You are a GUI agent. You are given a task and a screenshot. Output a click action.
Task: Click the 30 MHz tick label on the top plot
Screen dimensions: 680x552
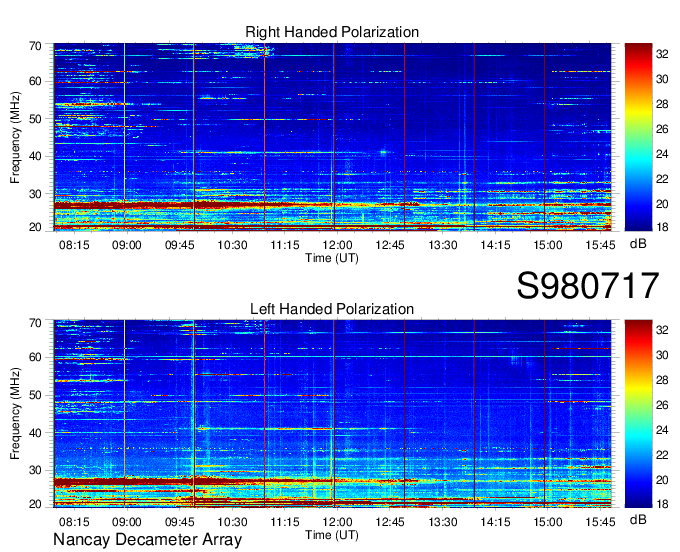pyautogui.click(x=35, y=194)
